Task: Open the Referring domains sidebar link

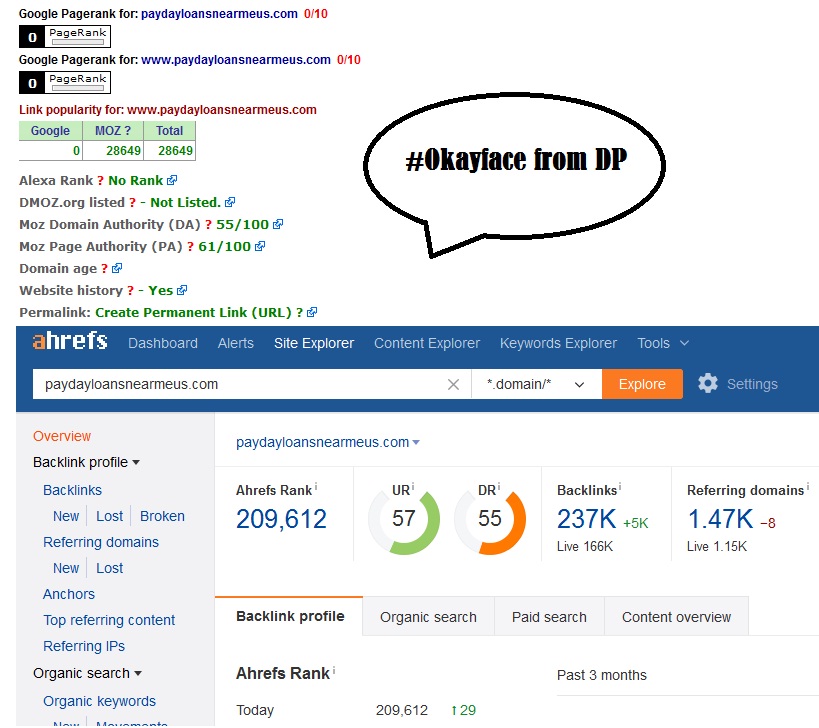Action: 101,542
